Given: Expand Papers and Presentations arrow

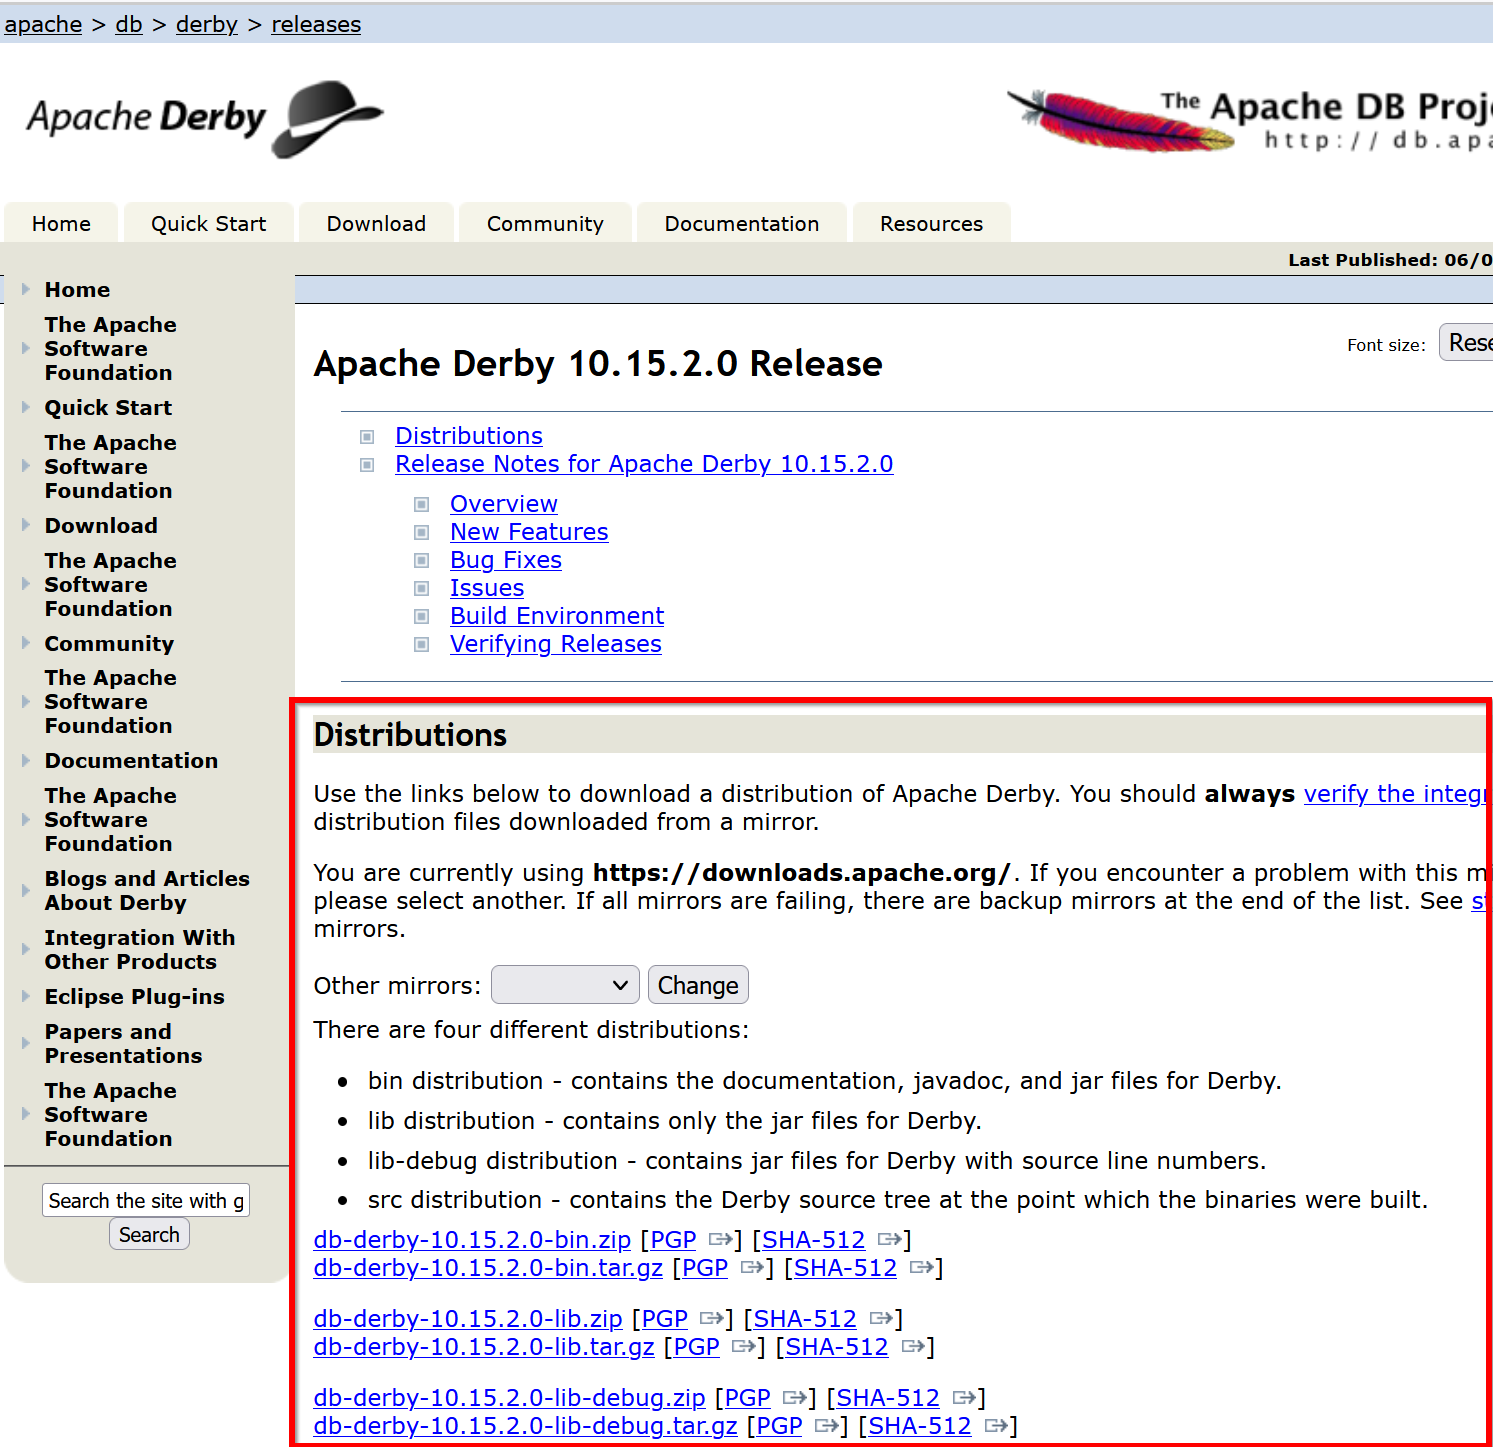Looking at the screenshot, I should coord(26,1044).
